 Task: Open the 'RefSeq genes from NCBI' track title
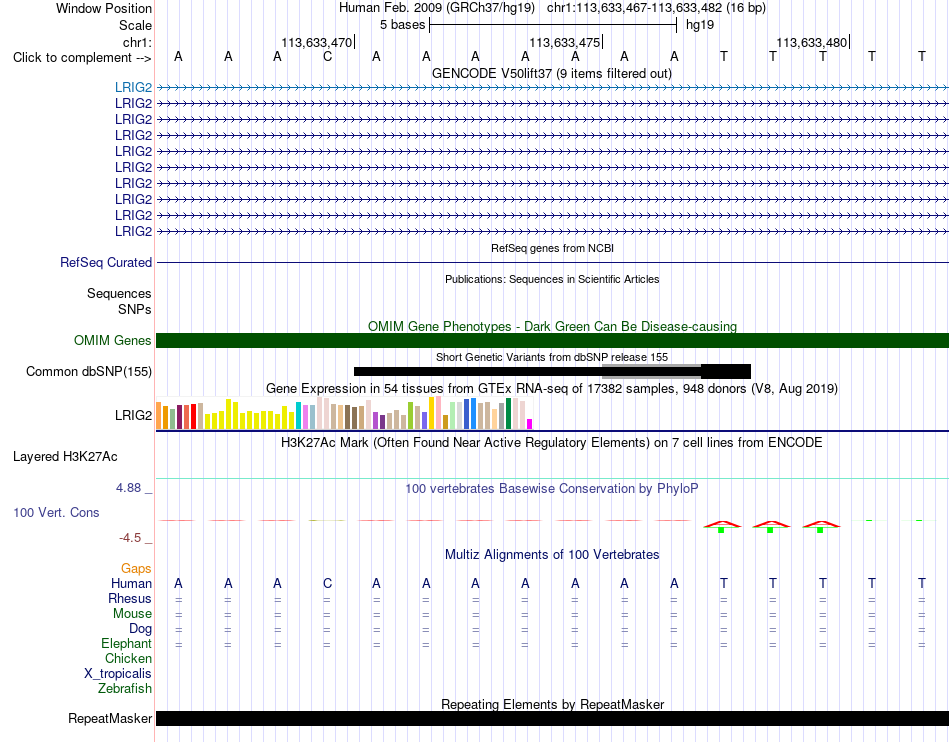(552, 248)
